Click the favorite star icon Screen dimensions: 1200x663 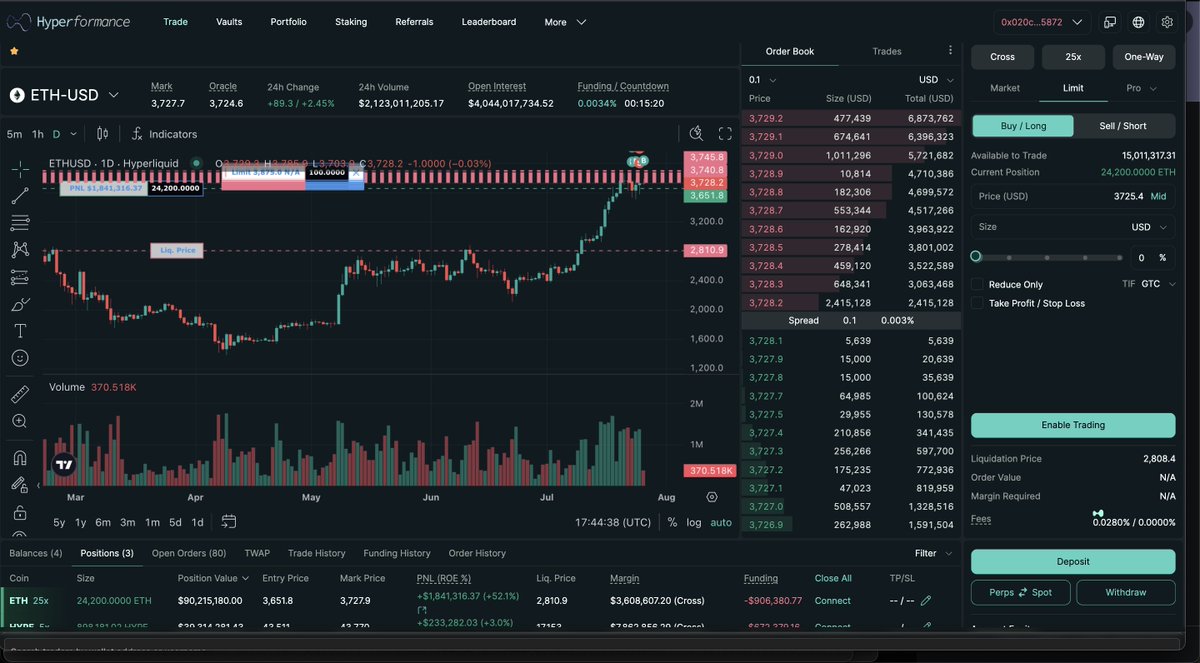(x=14, y=50)
